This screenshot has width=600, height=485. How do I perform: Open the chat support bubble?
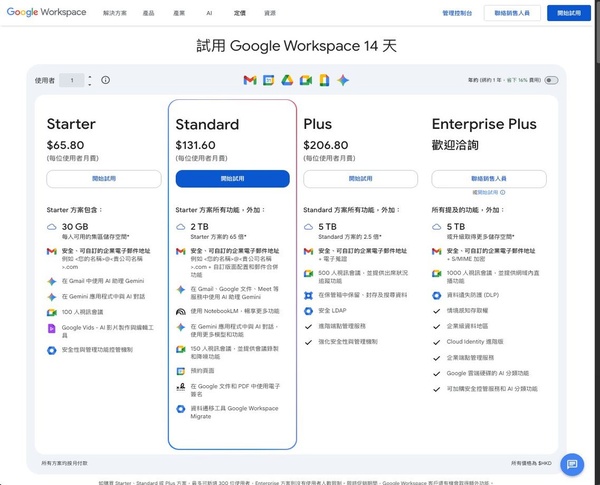point(572,465)
